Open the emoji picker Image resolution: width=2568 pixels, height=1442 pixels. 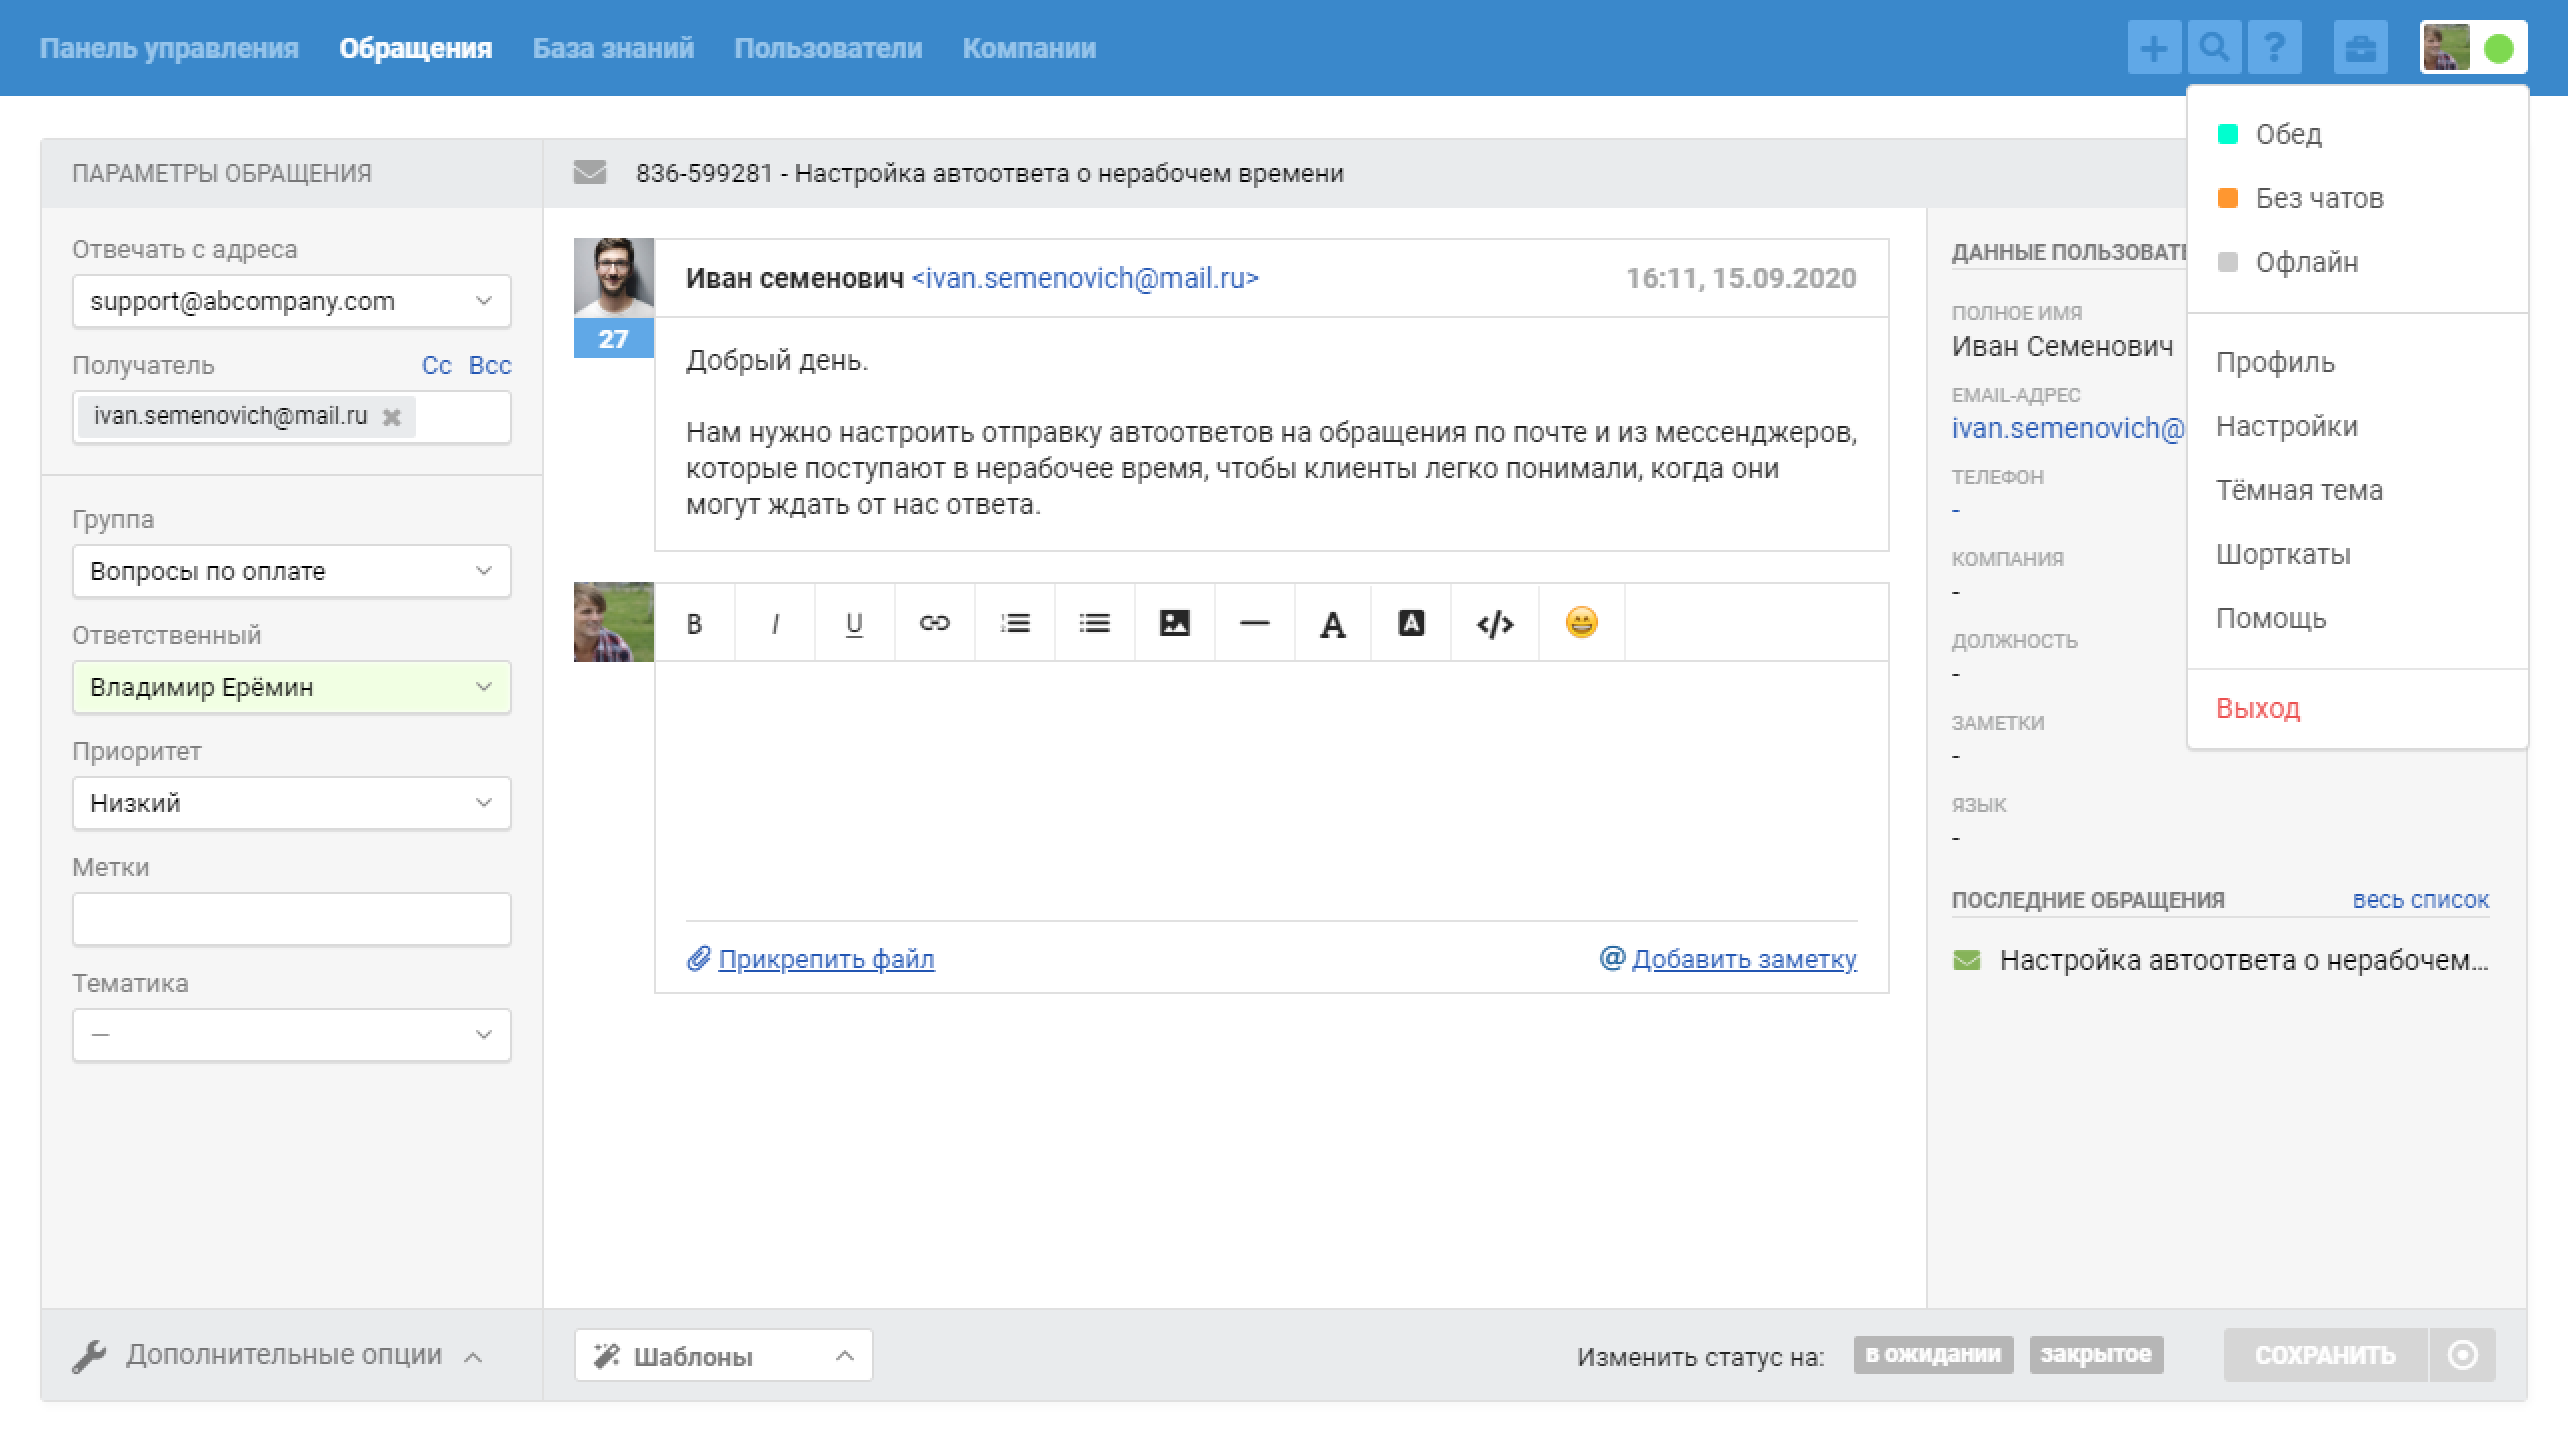[x=1581, y=623]
